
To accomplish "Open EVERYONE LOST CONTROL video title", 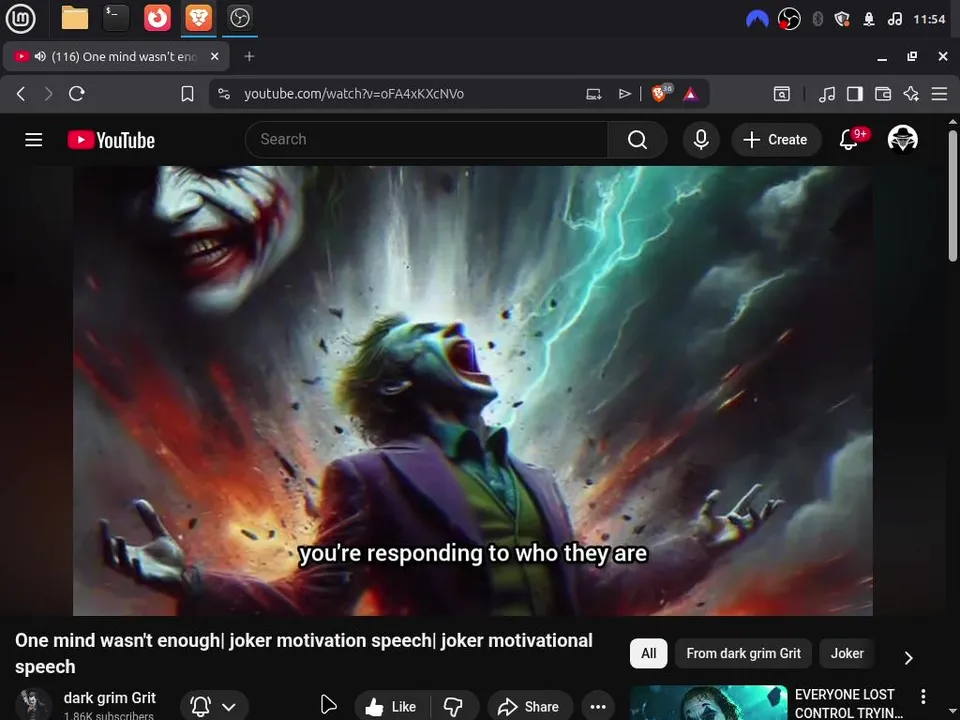I will tap(848, 703).
